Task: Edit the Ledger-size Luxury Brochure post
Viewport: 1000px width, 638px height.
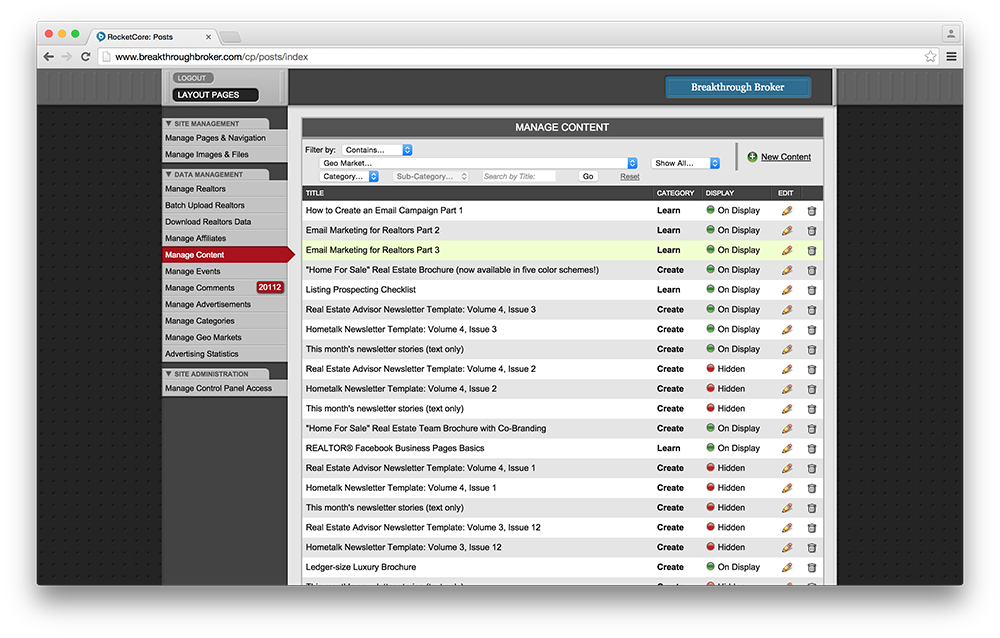Action: [787, 567]
